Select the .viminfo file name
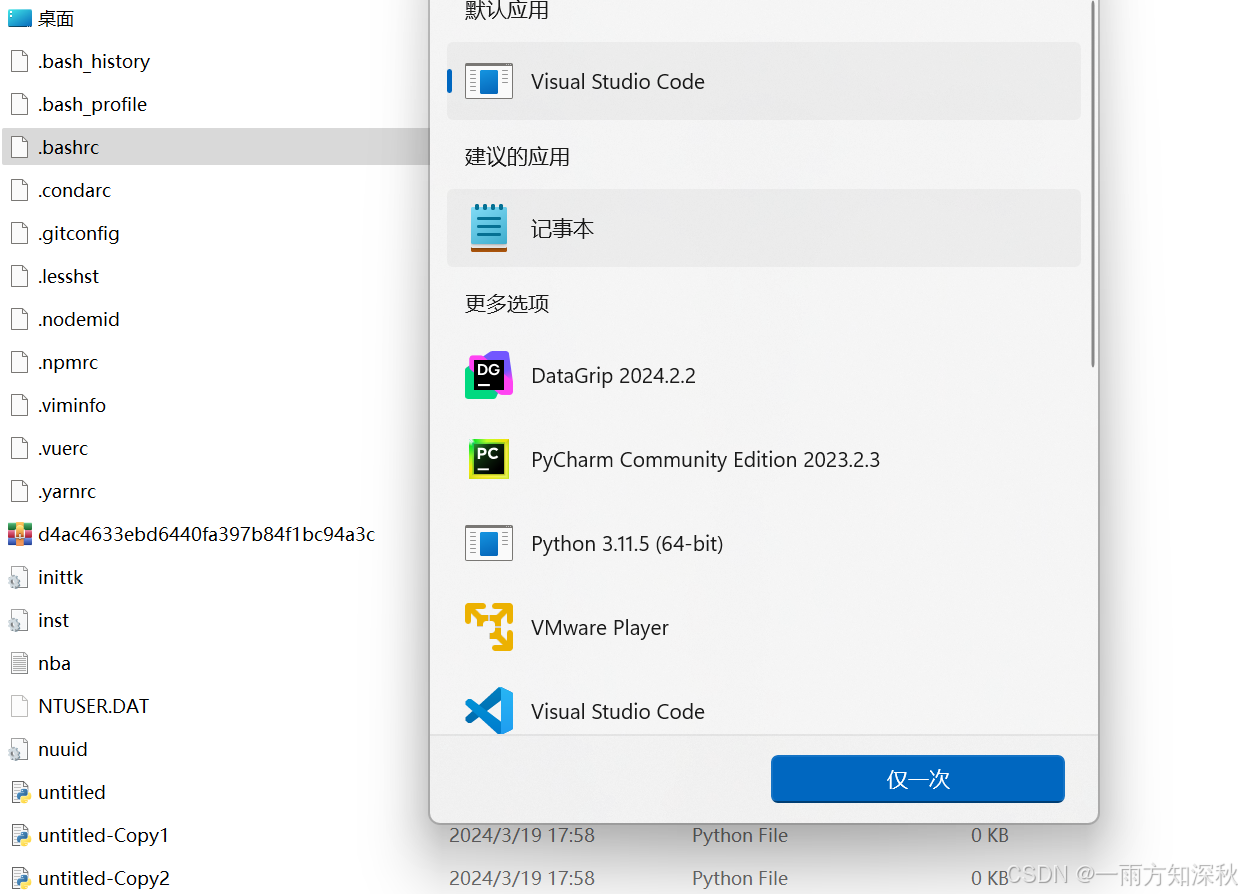Viewport: 1242px width, 894px height. pos(71,405)
